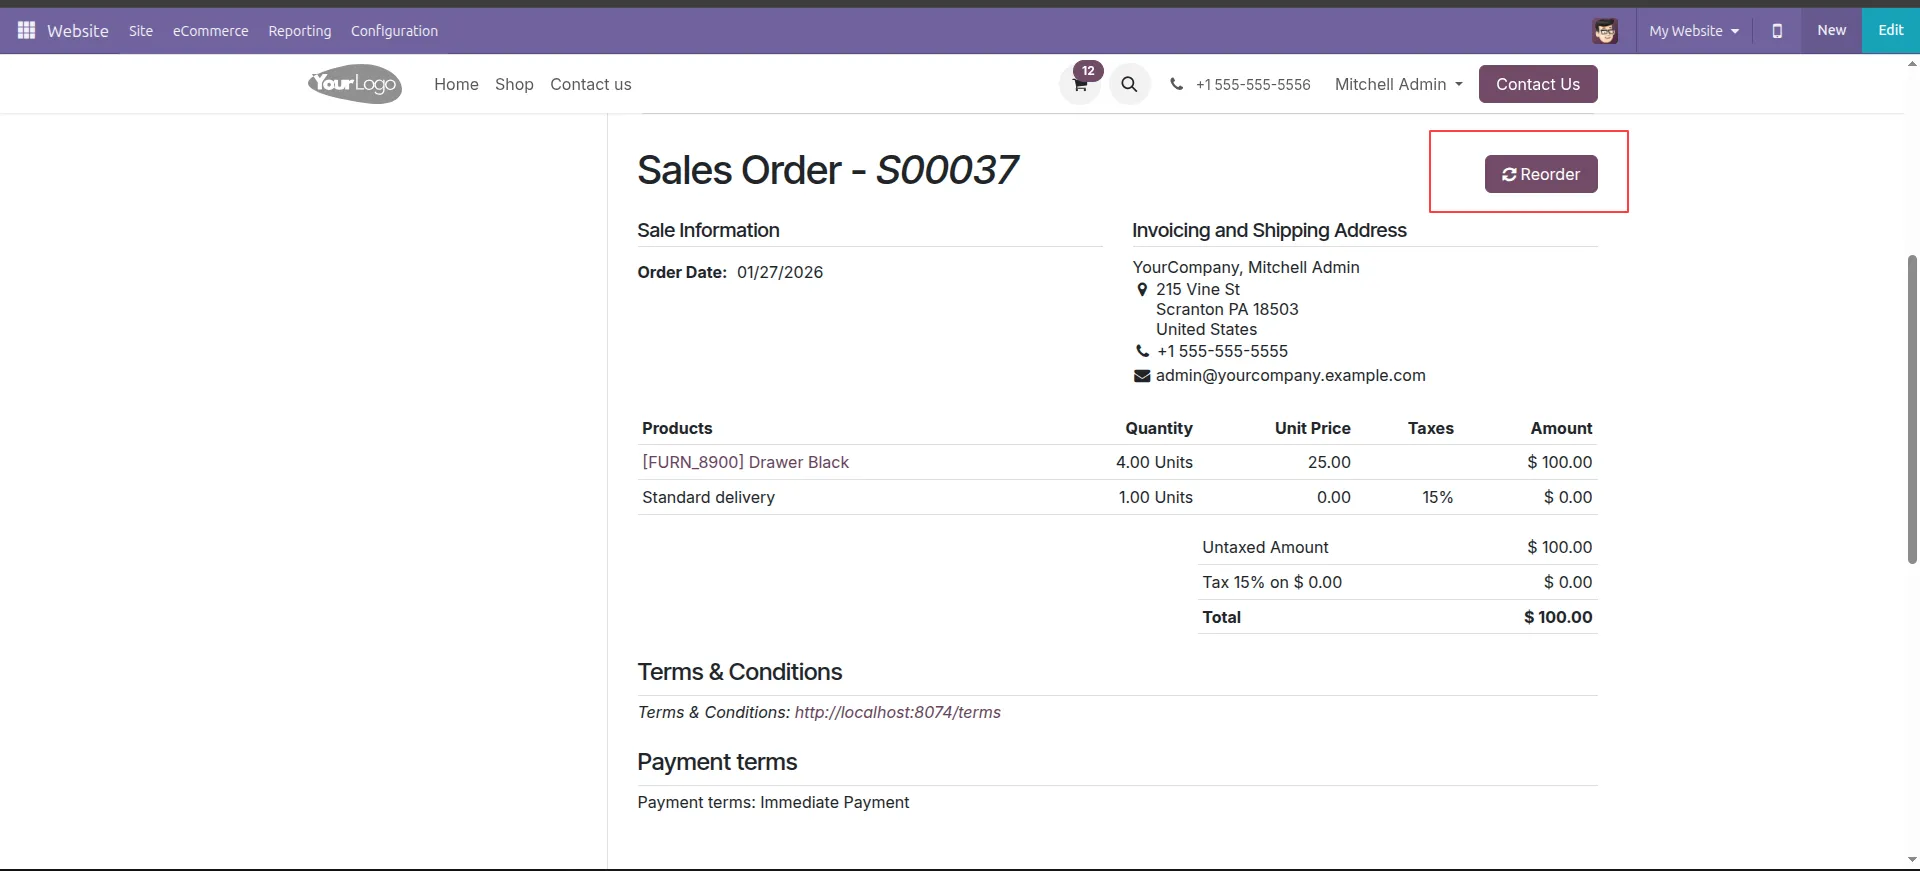
Task: Expand the My Website dropdown
Action: point(1693,31)
